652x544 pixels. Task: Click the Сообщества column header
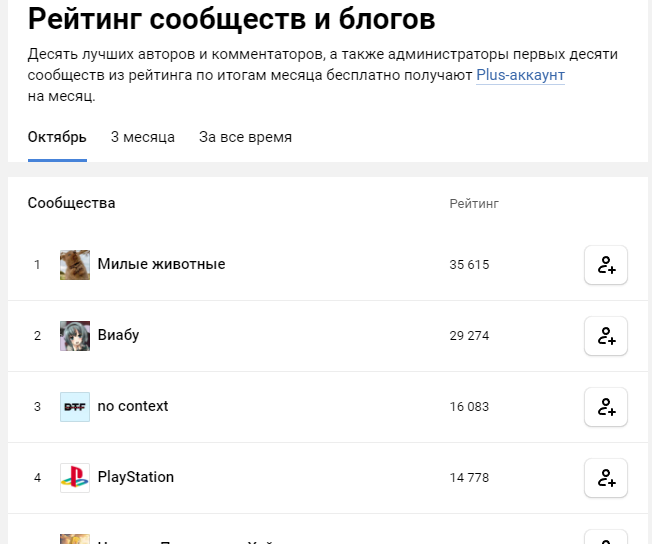click(x=71, y=203)
